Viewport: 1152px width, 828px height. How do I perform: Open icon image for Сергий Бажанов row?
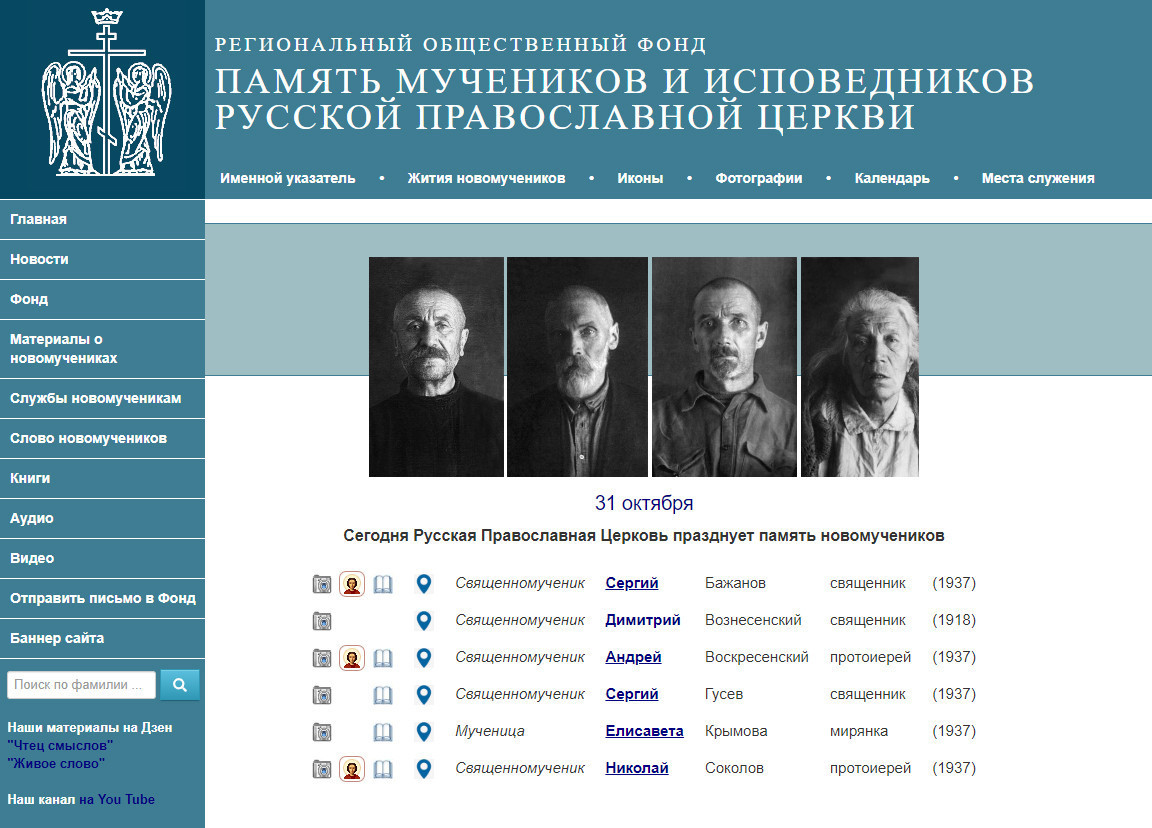[352, 584]
